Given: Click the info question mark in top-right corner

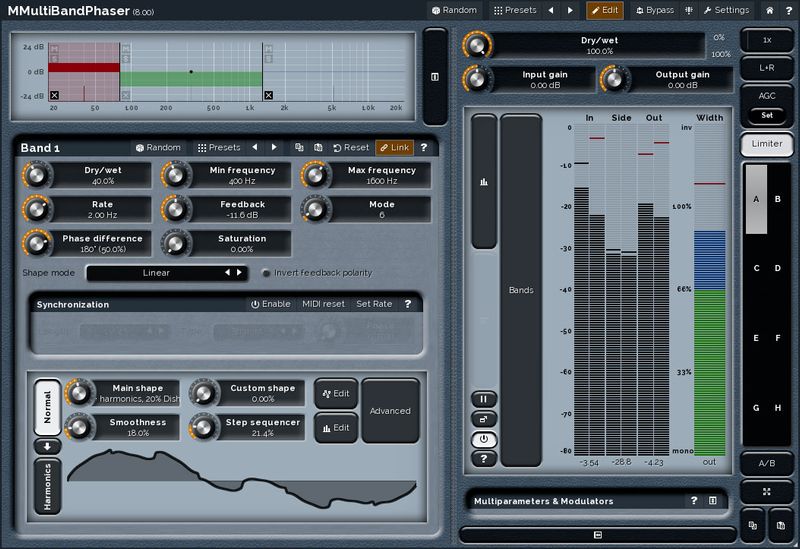Looking at the screenshot, I should click(x=788, y=10).
